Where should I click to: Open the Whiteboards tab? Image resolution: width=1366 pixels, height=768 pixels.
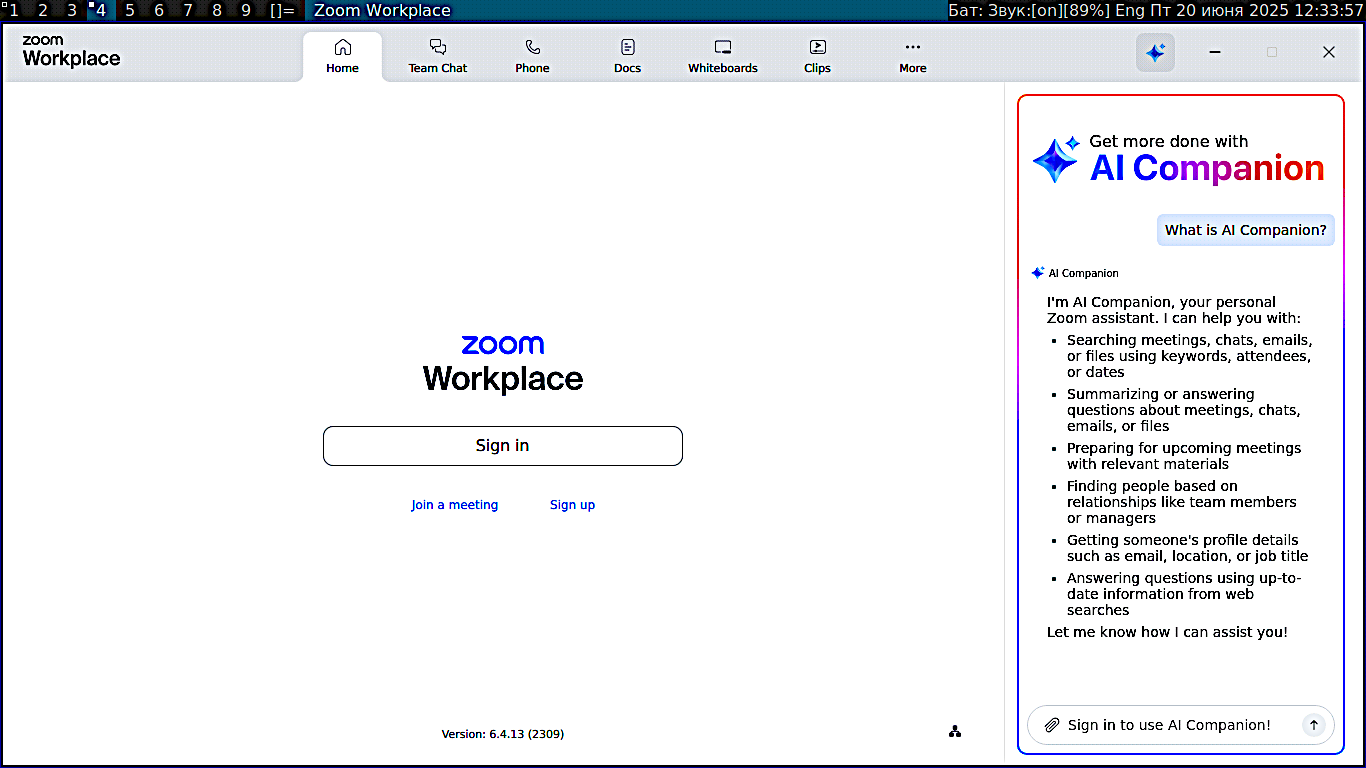click(x=722, y=57)
